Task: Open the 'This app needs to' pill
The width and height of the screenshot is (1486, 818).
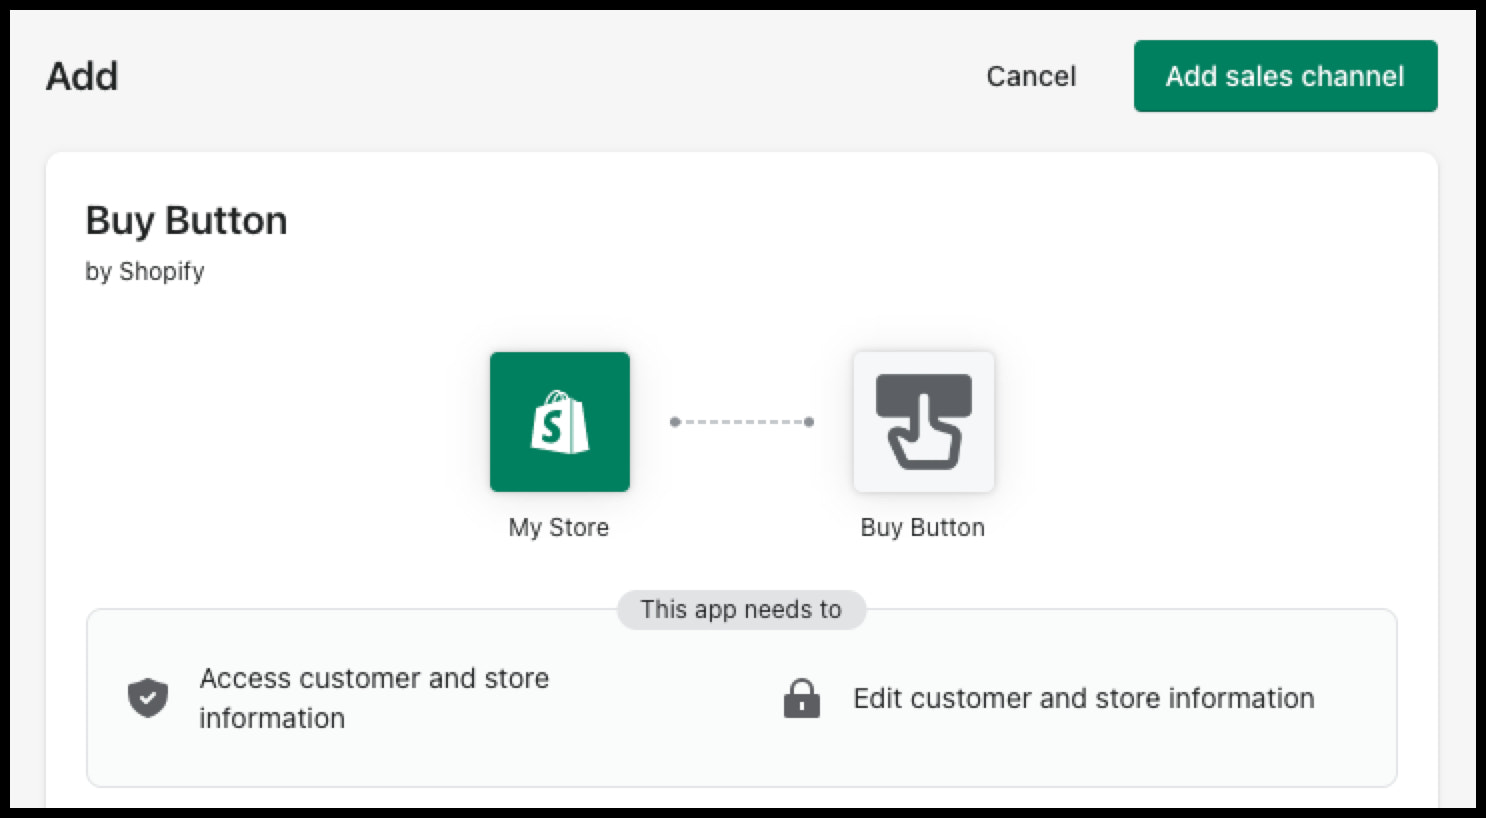Action: 742,609
